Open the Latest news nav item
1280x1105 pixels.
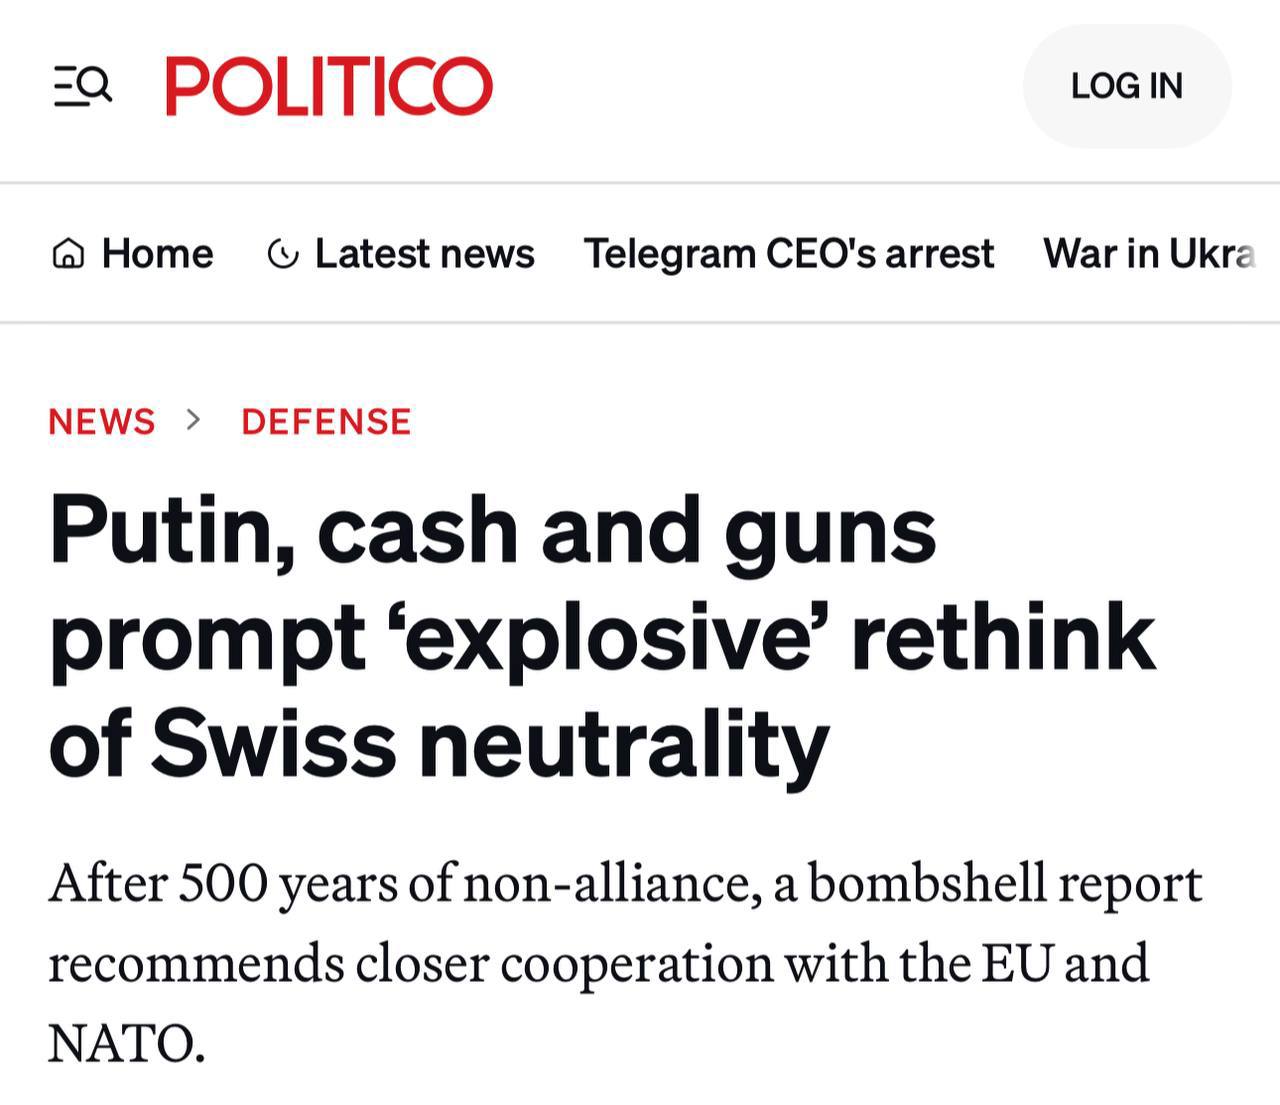pos(401,254)
